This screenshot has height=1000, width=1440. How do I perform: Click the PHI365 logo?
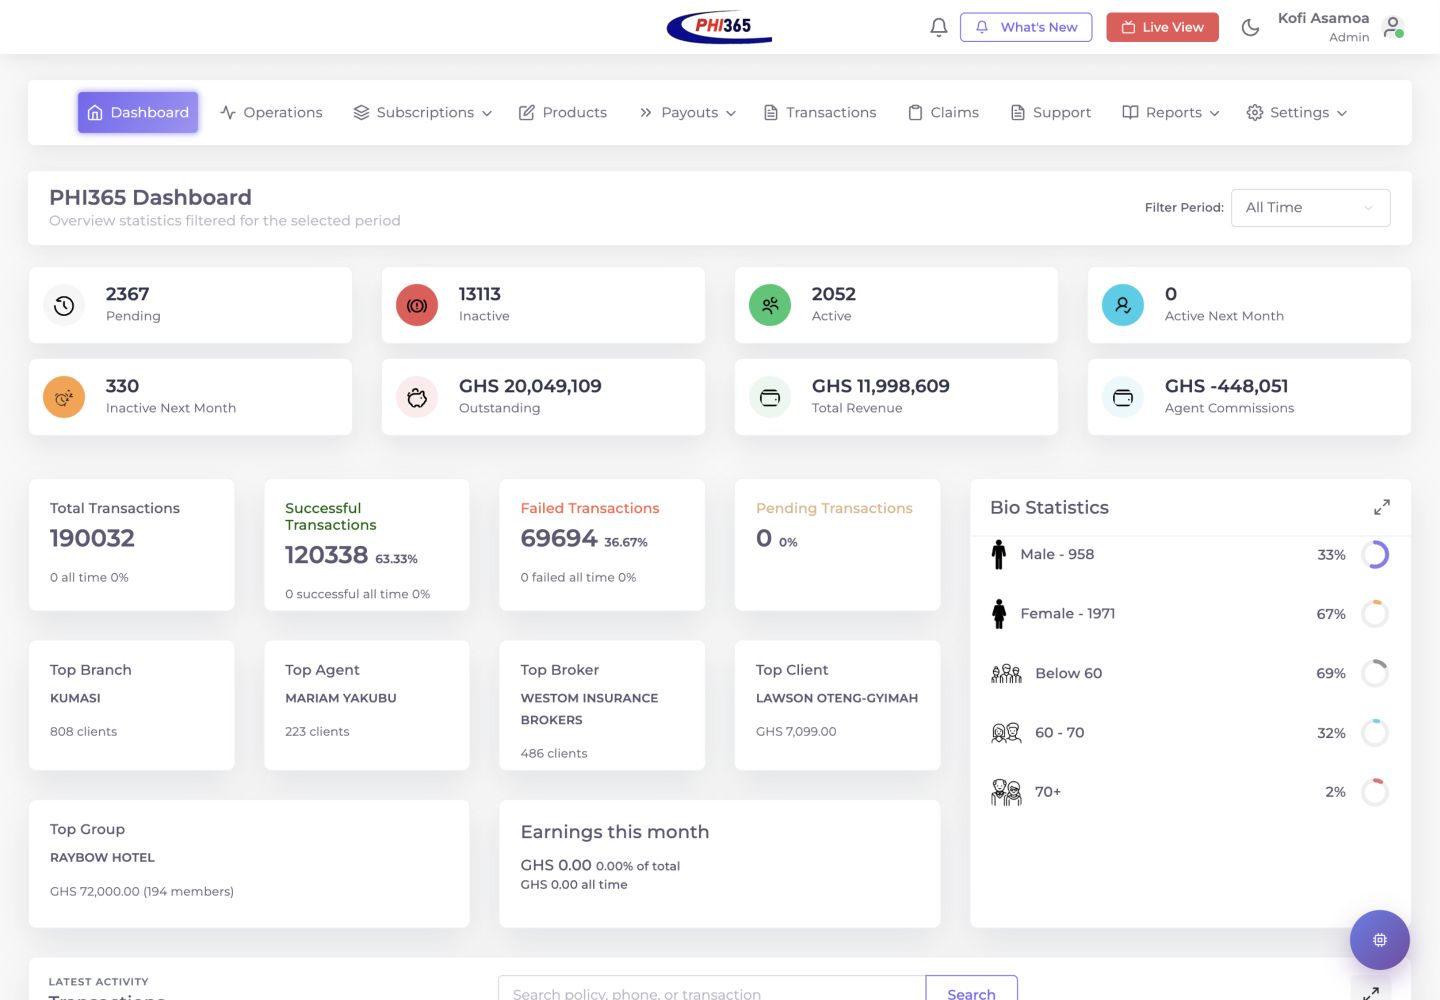[719, 27]
